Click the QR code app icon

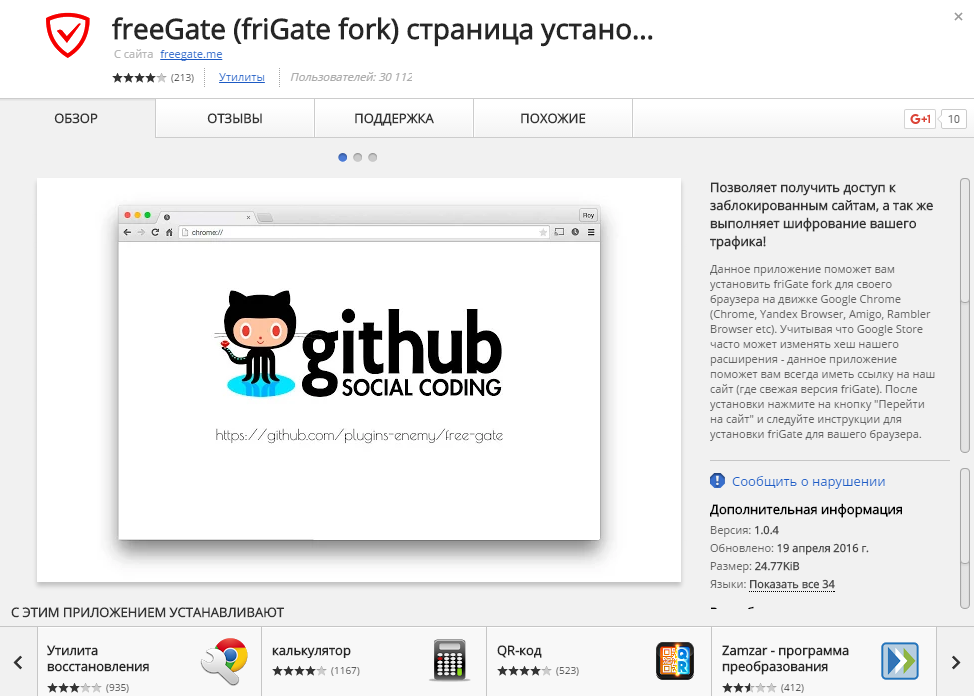pyautogui.click(x=675, y=660)
